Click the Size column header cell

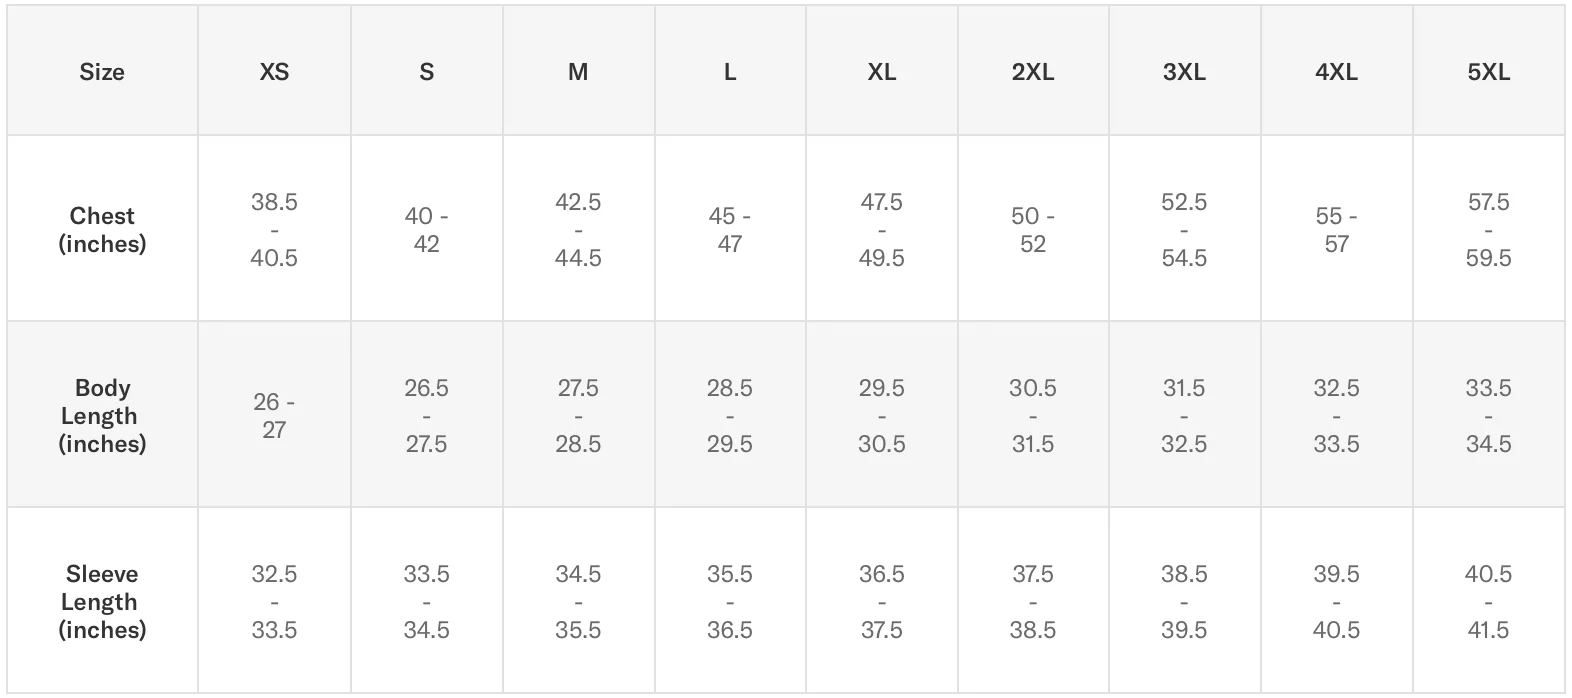pos(102,72)
